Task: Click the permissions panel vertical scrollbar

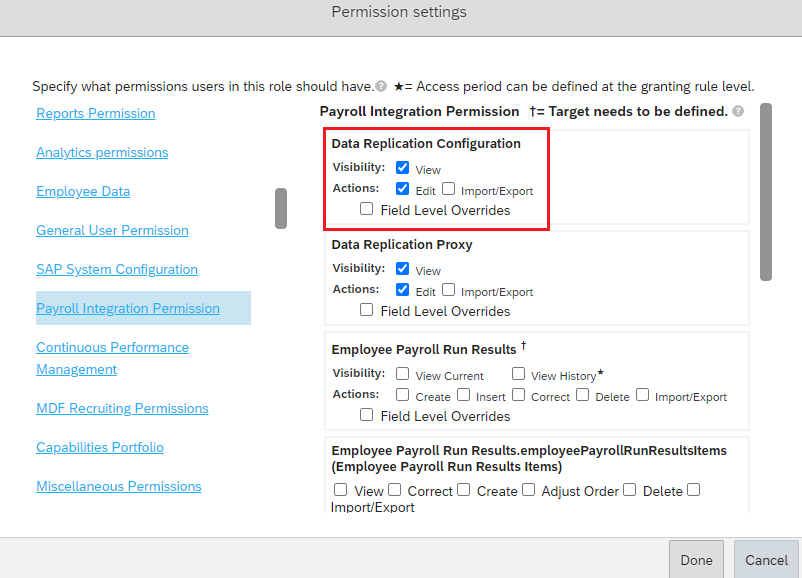Action: click(x=766, y=192)
